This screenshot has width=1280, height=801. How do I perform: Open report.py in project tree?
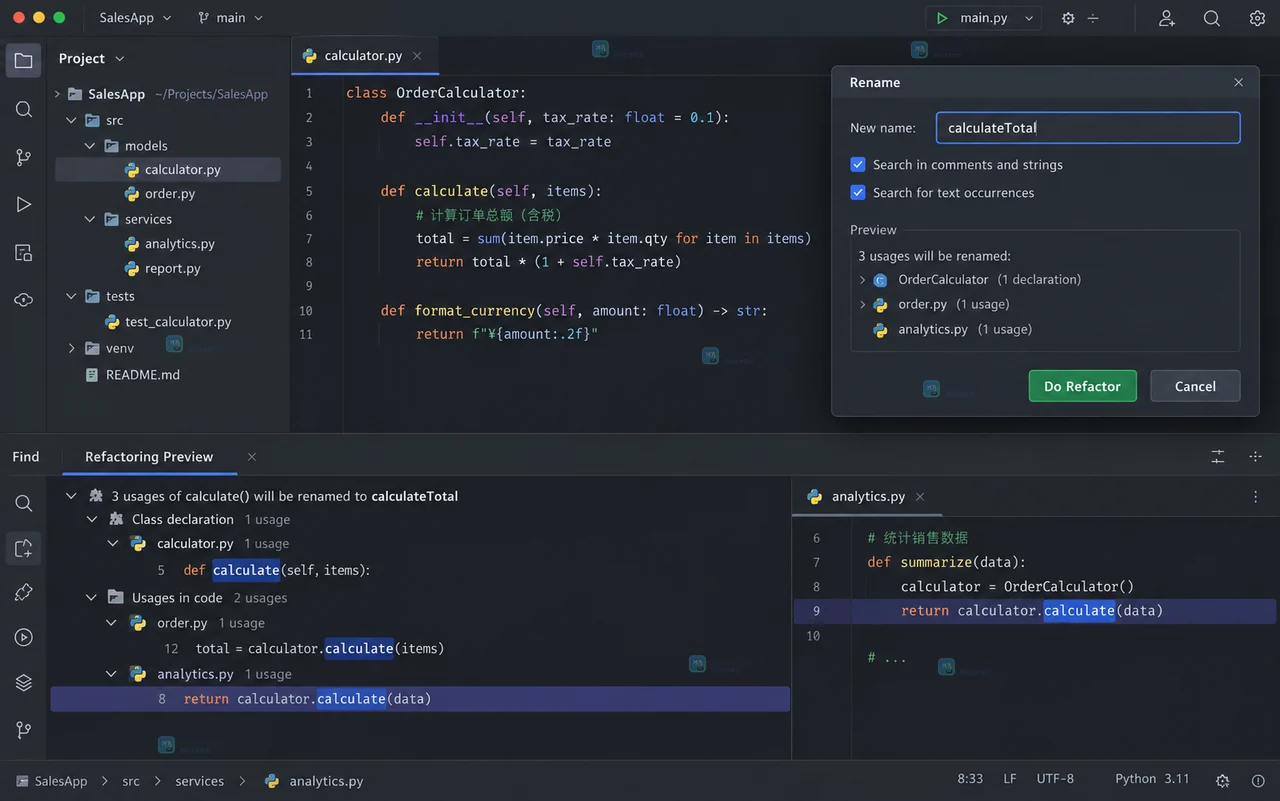click(172, 268)
